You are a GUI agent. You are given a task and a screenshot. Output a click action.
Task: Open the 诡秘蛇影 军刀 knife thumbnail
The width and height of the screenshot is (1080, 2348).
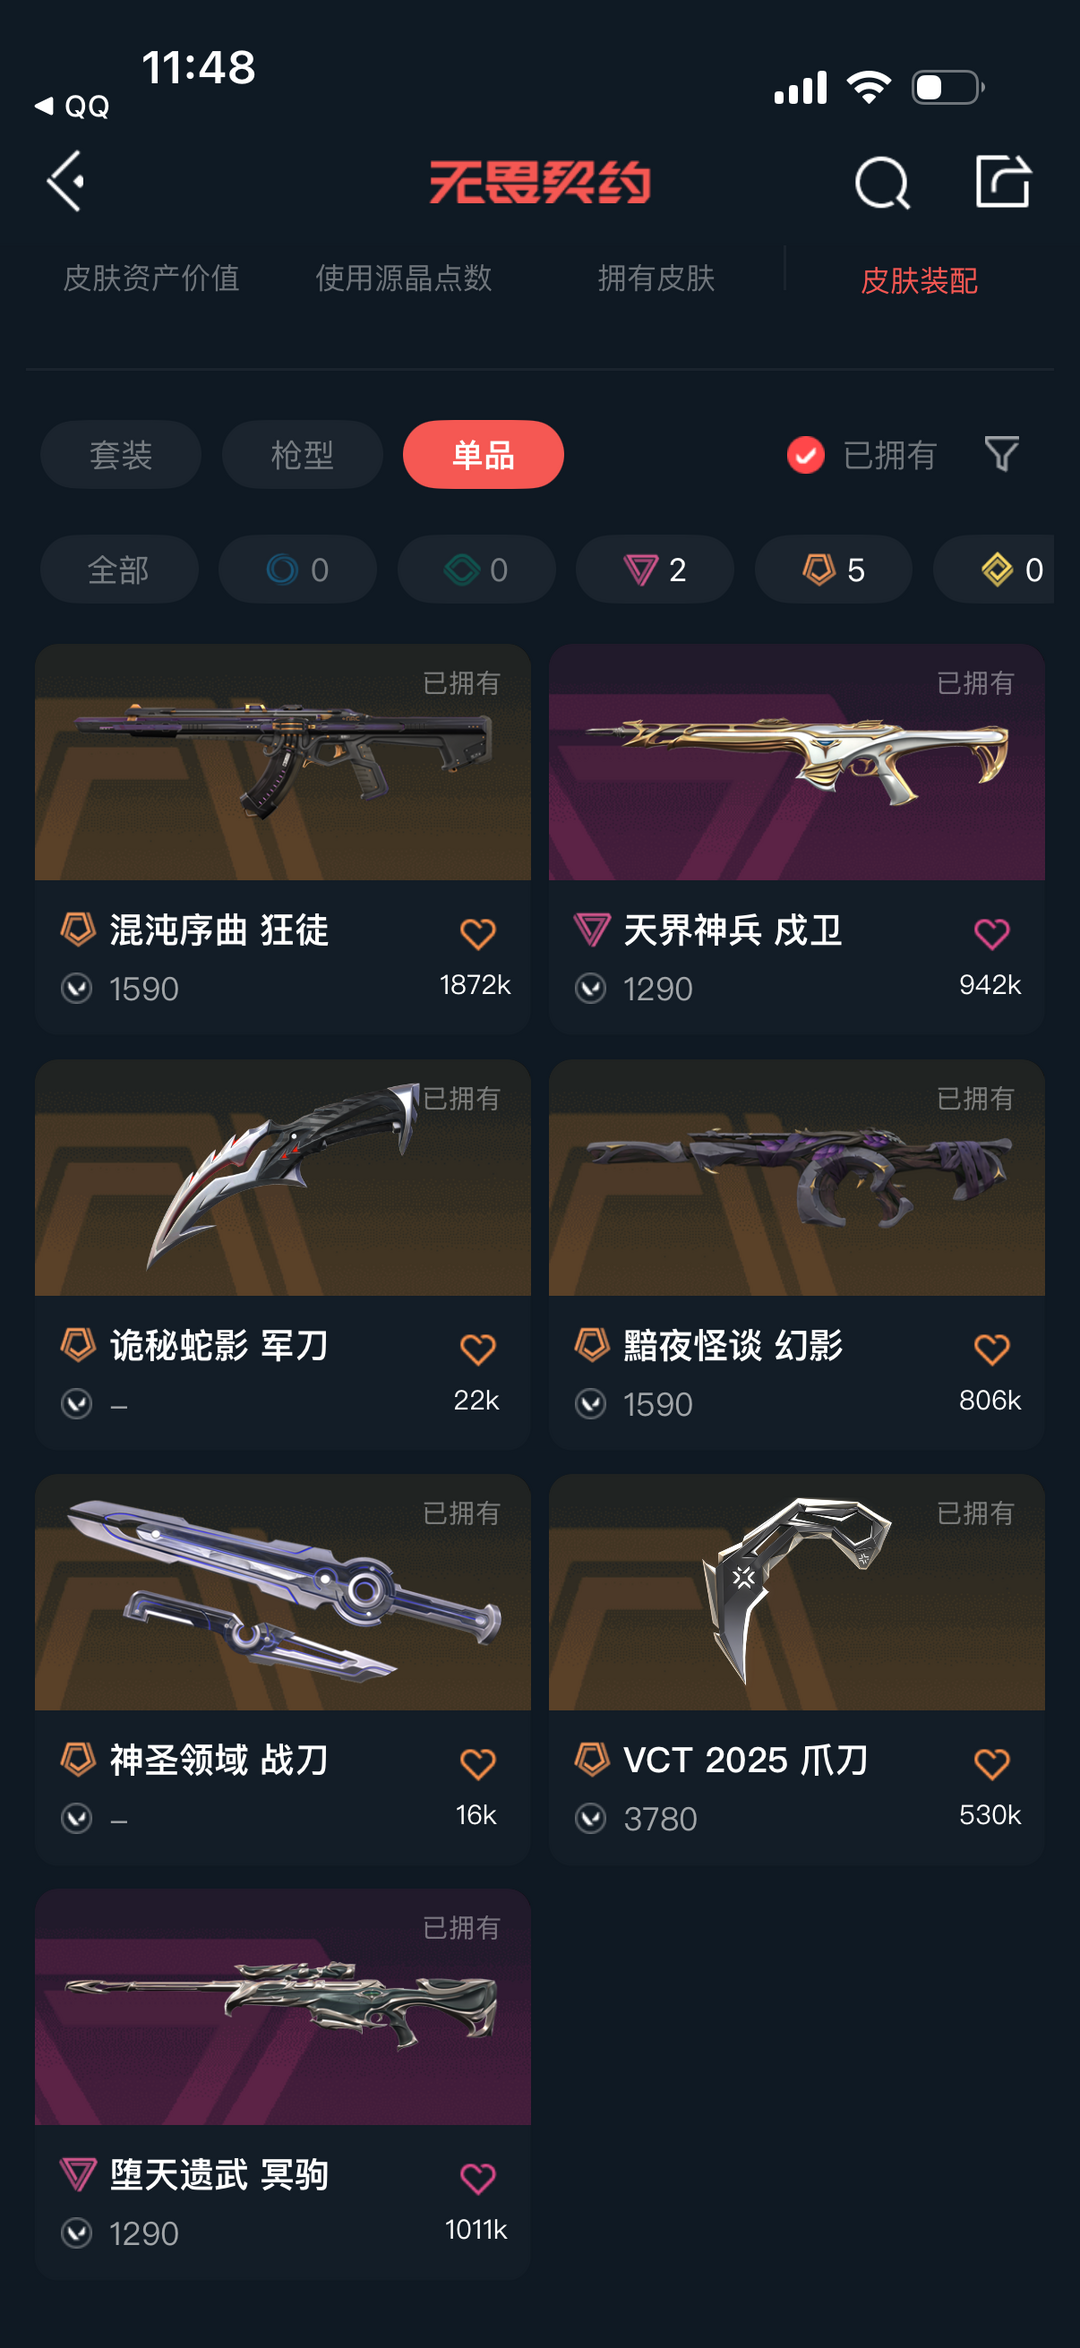[283, 1177]
